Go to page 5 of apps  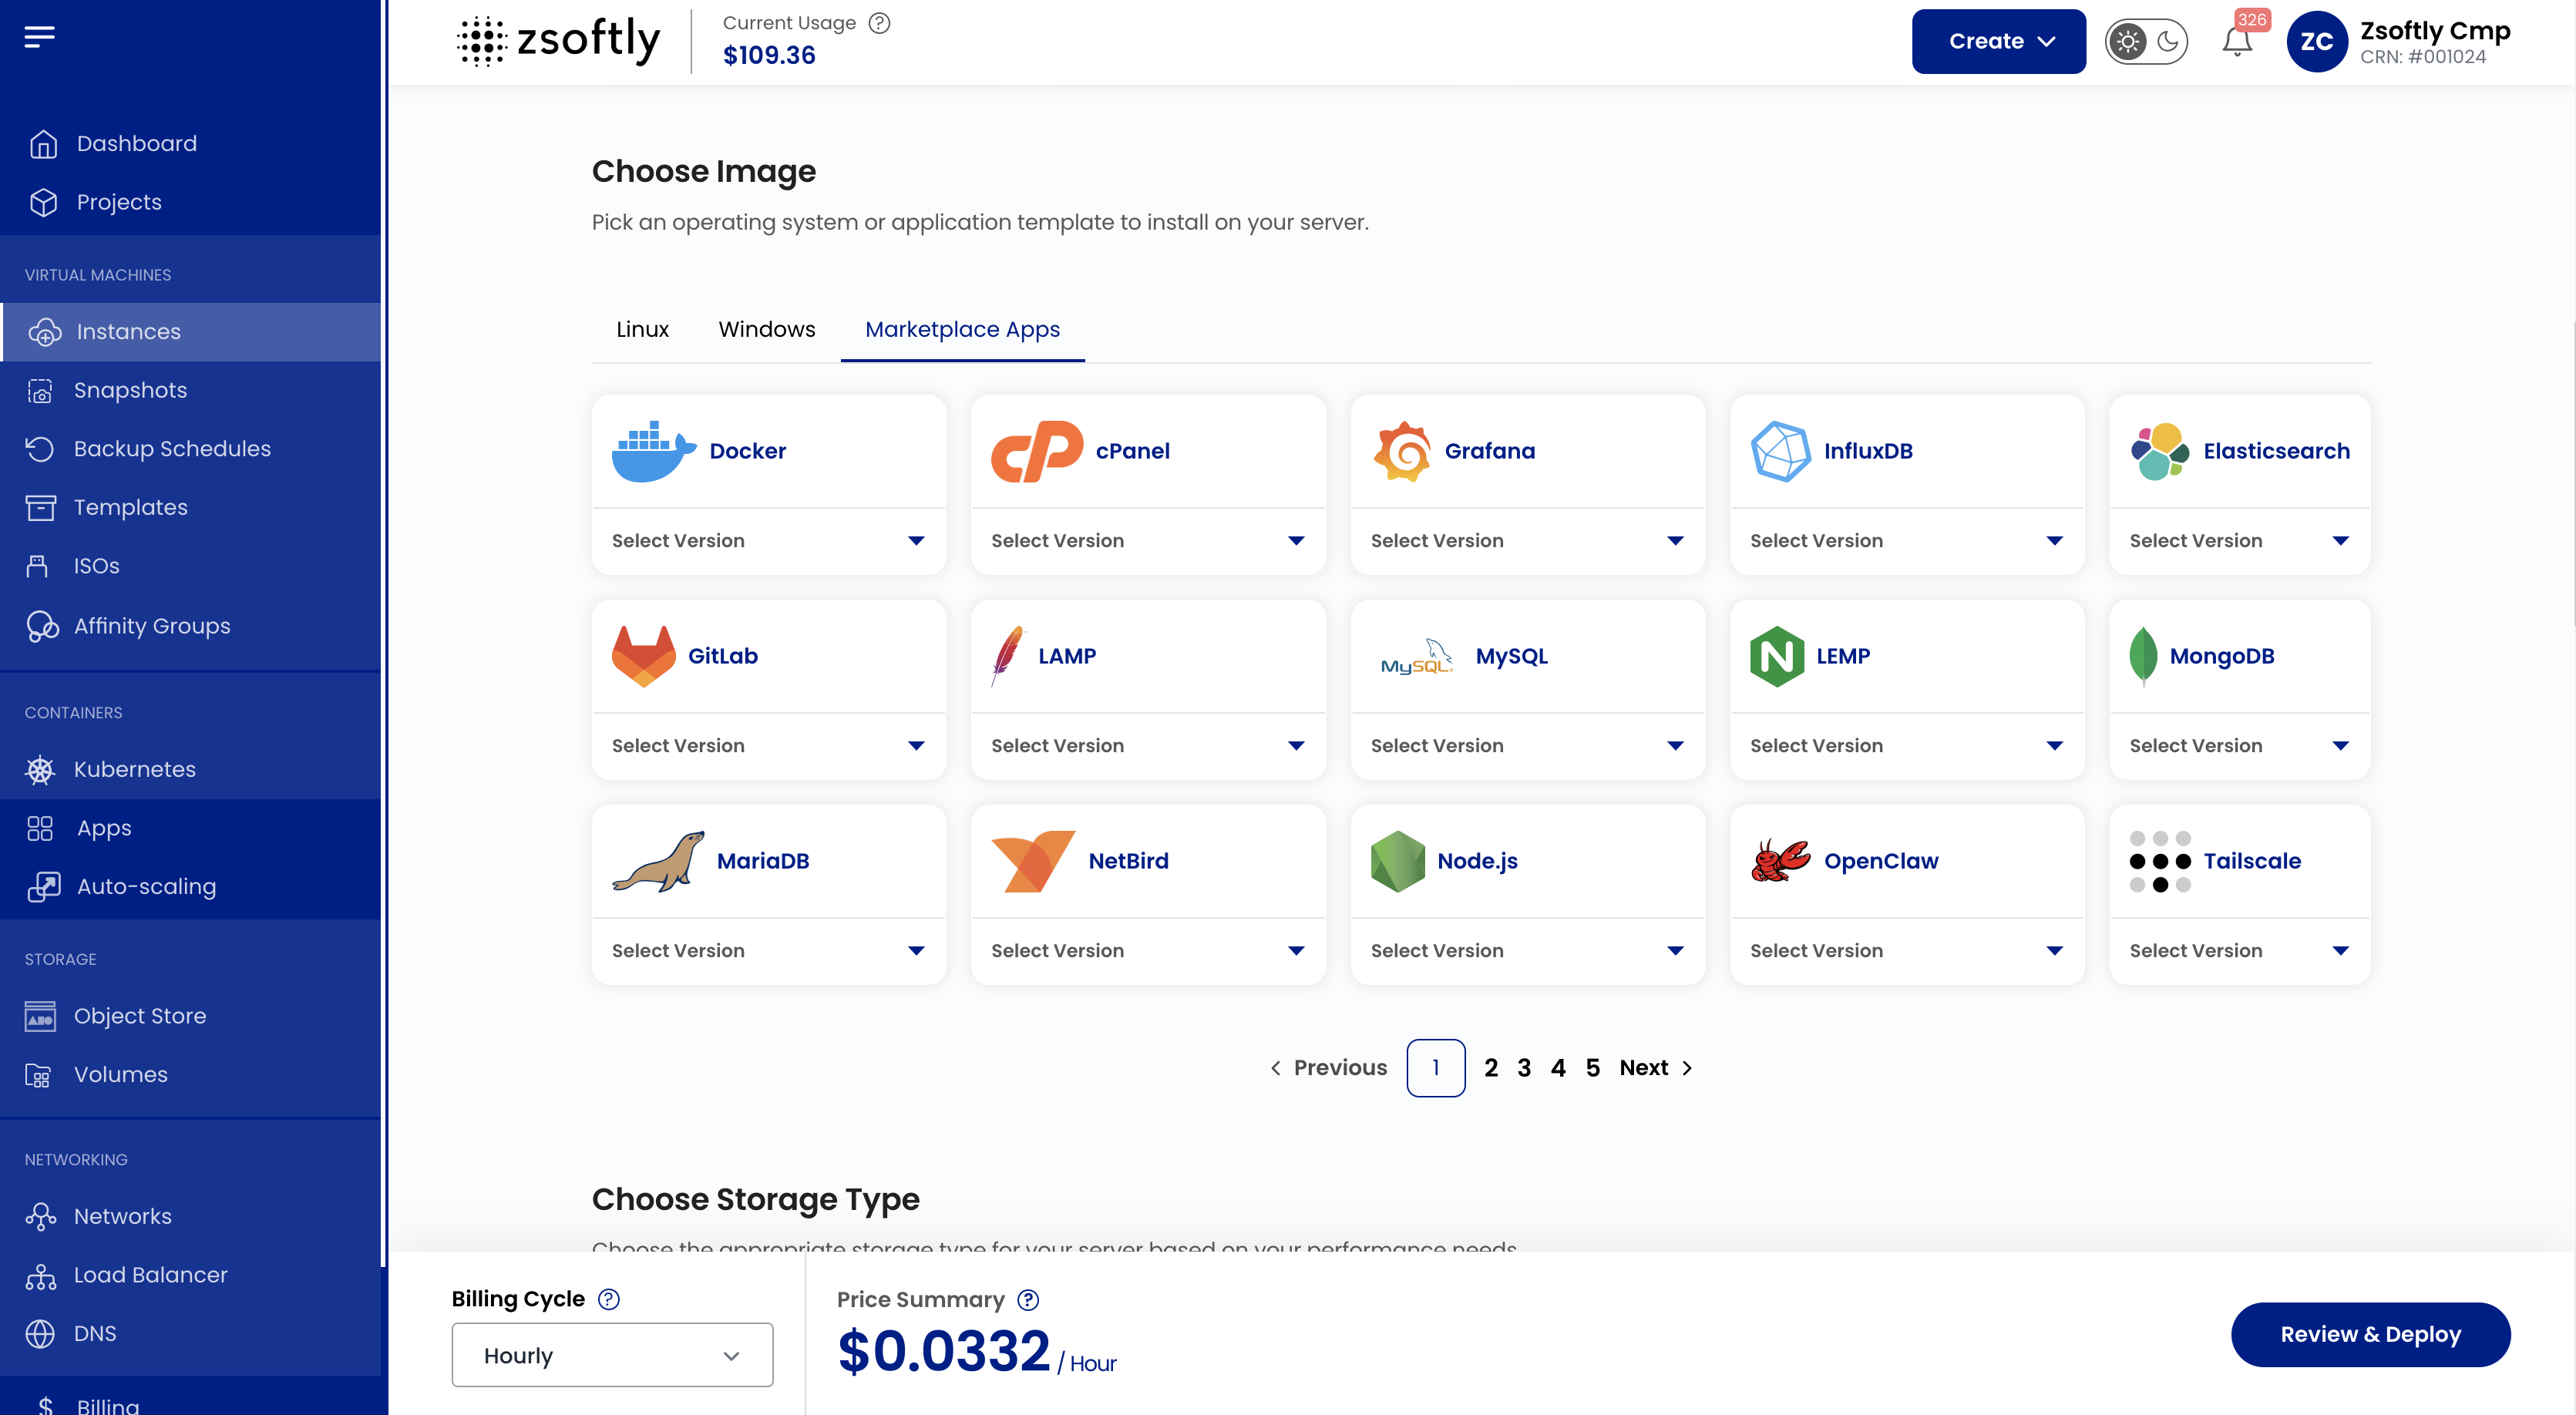[x=1592, y=1068]
